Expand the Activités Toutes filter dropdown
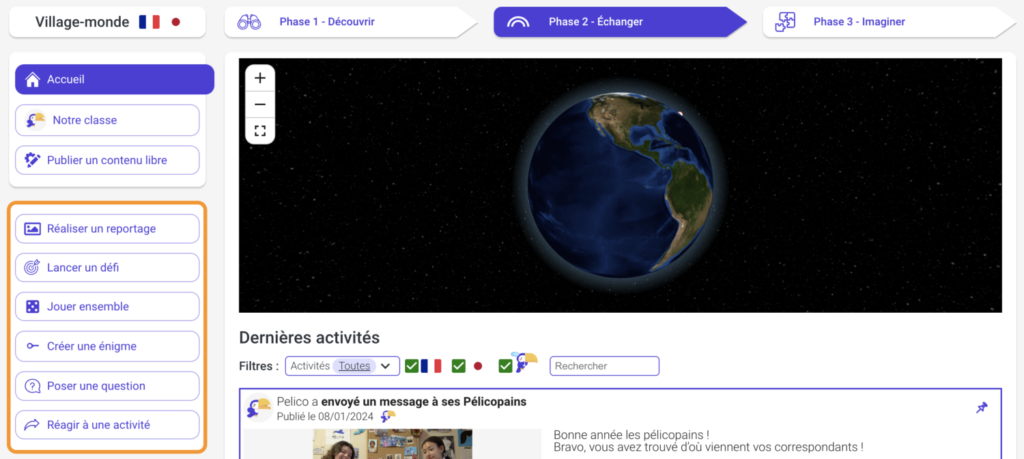The image size is (1024, 459). [342, 366]
